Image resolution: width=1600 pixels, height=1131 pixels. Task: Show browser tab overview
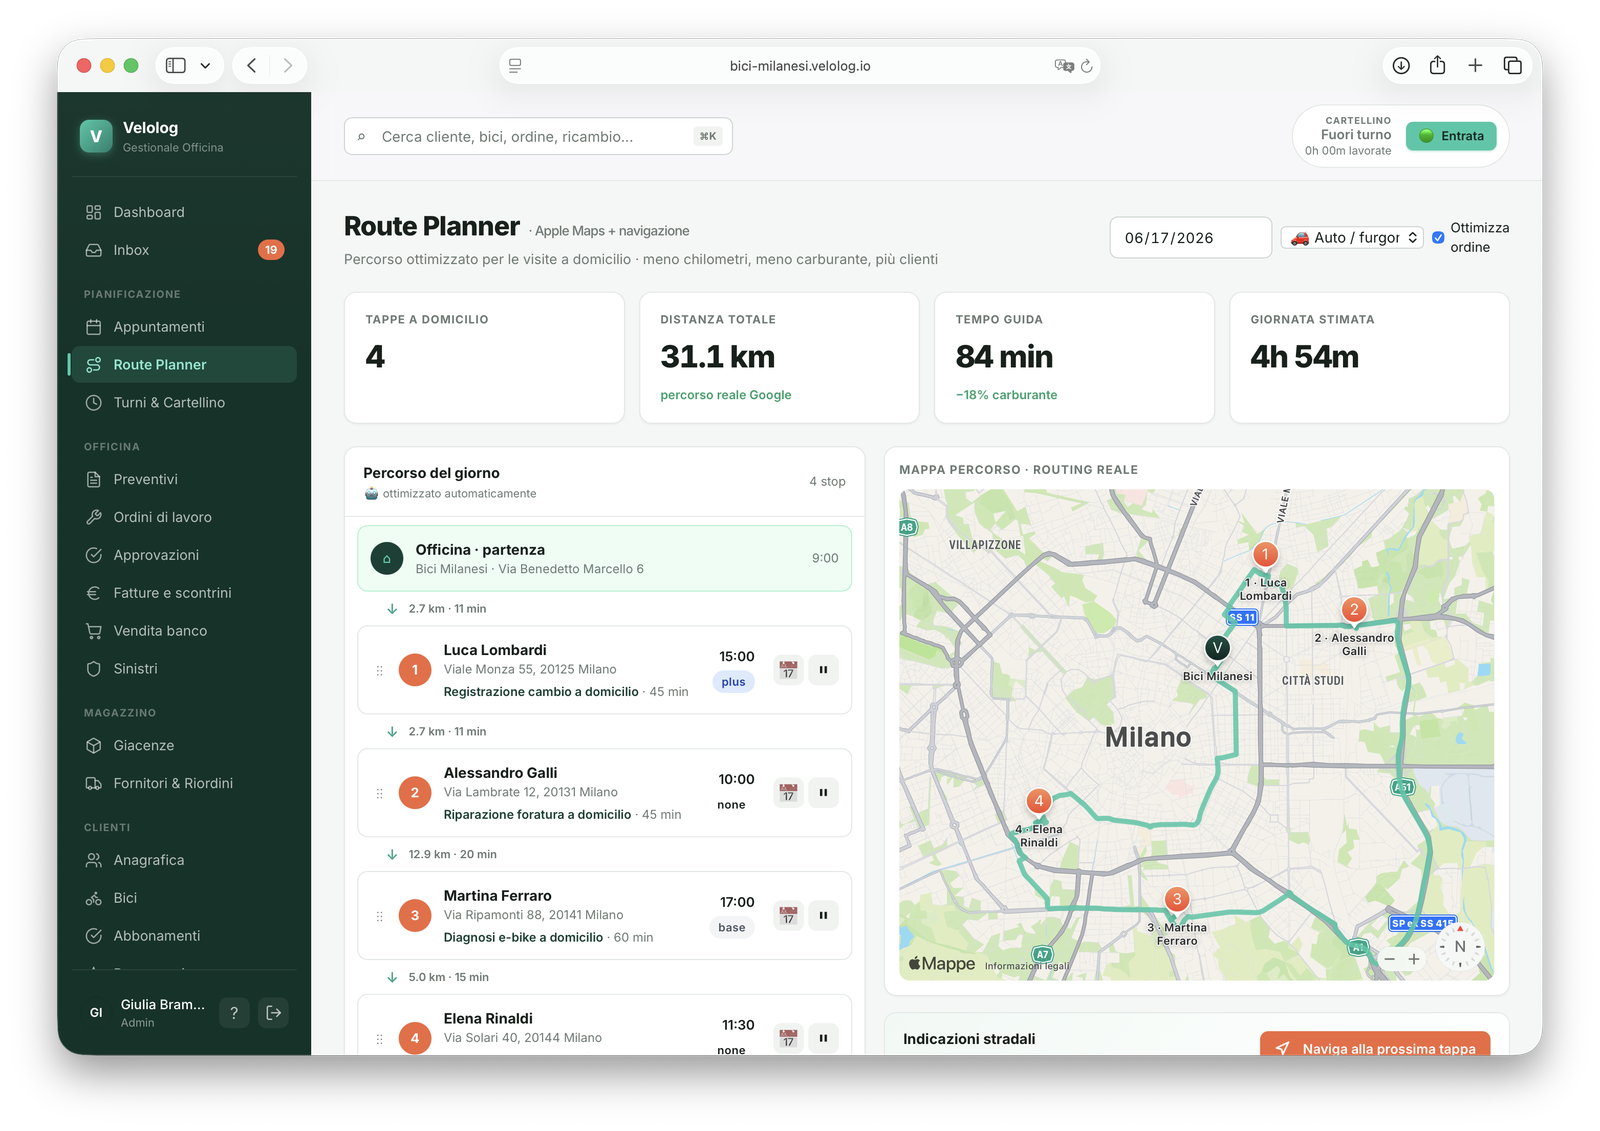pos(1512,66)
